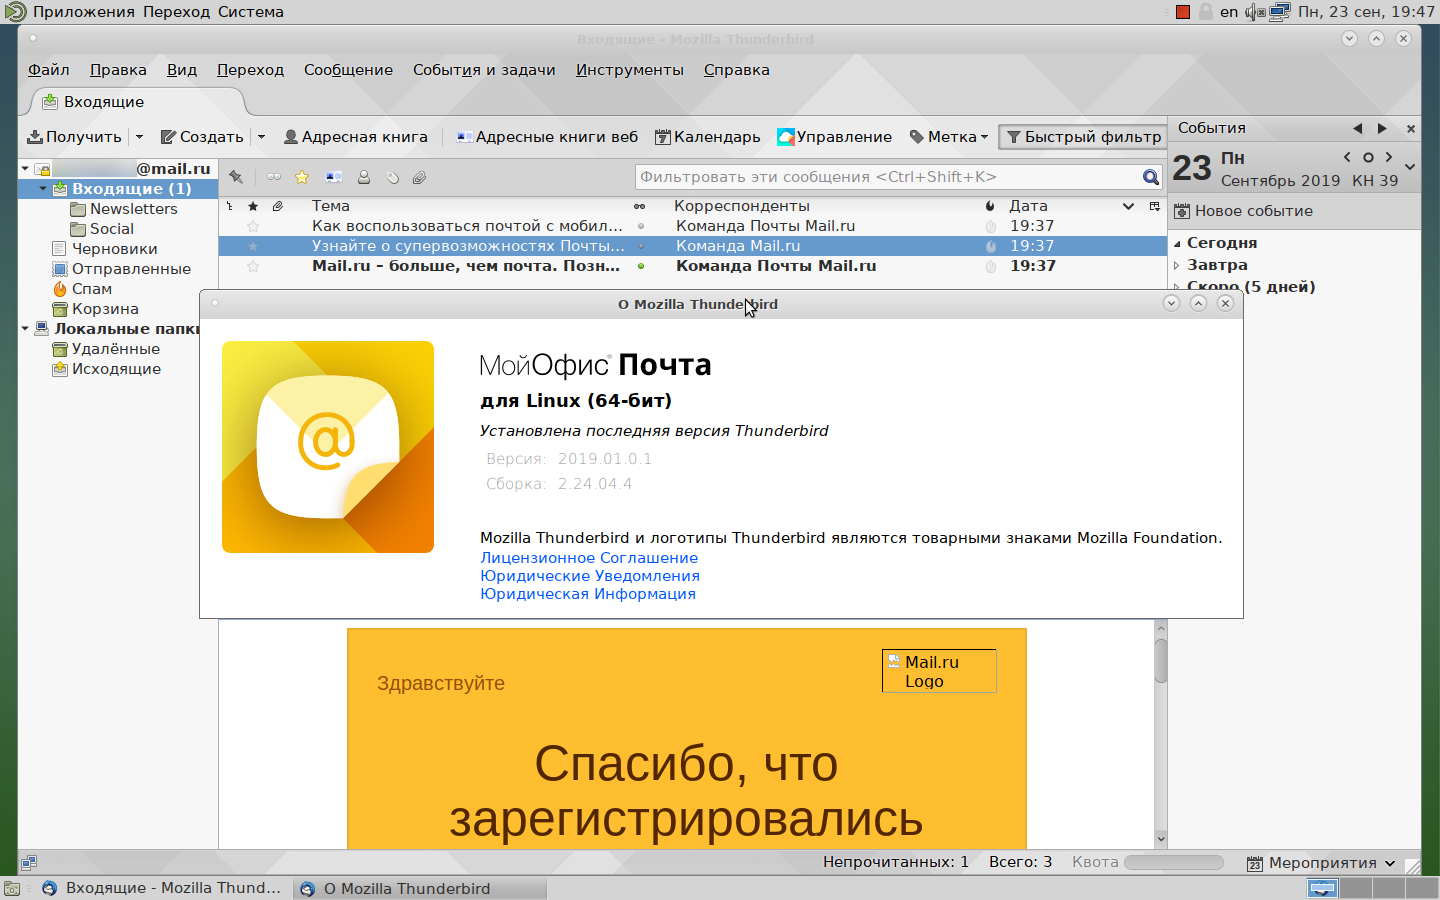Viewport: 1440px width, 900px height.
Task: Click the Получить mail button
Action: pos(74,137)
